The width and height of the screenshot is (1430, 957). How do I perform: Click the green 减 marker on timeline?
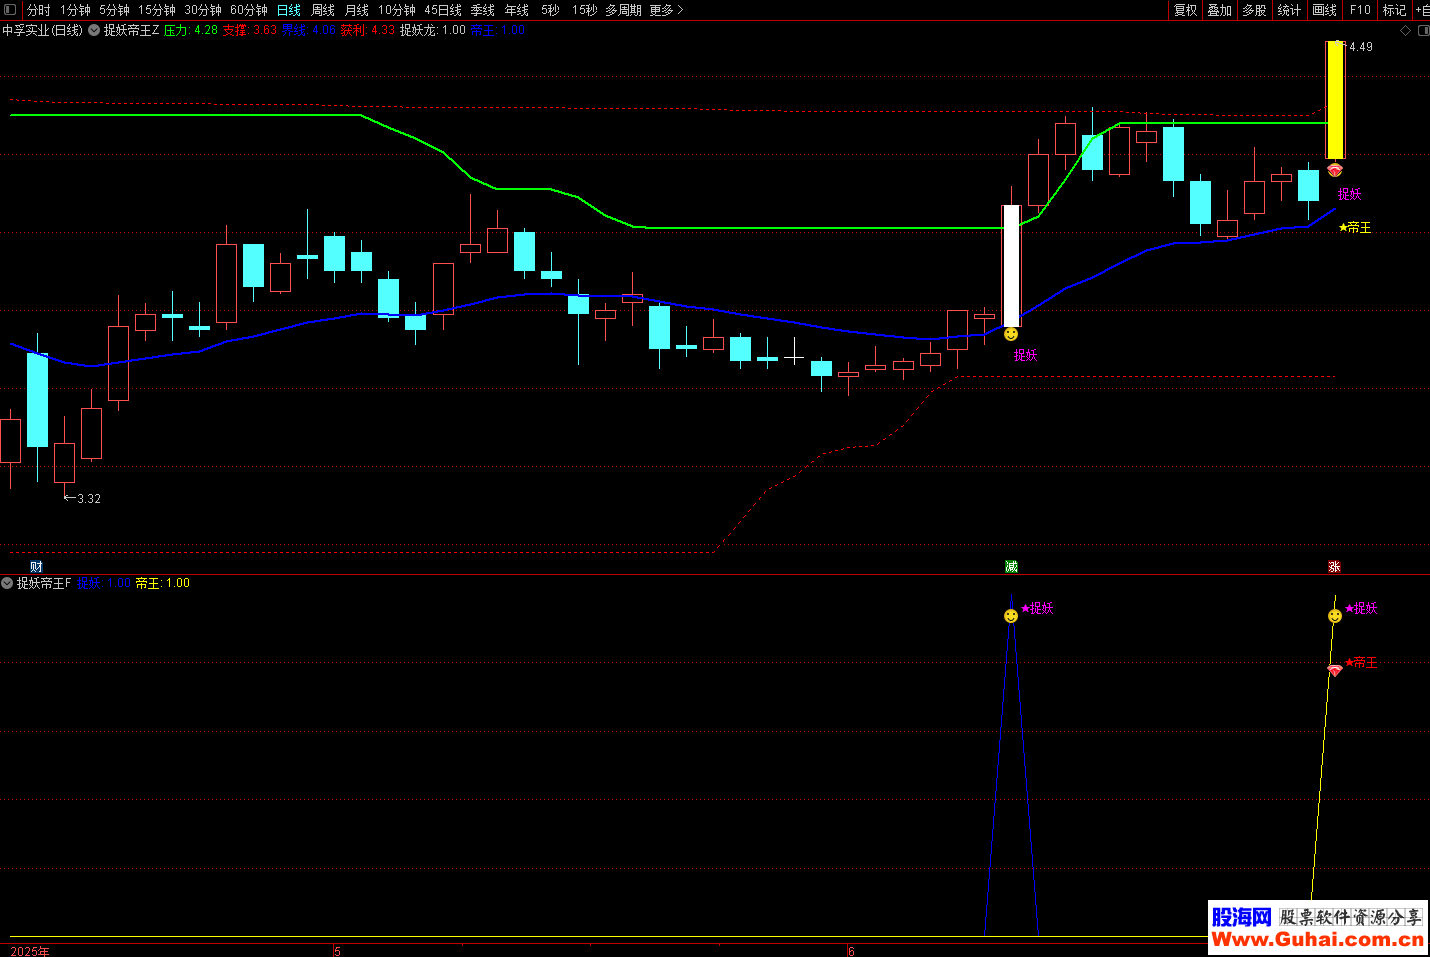[x=1011, y=567]
